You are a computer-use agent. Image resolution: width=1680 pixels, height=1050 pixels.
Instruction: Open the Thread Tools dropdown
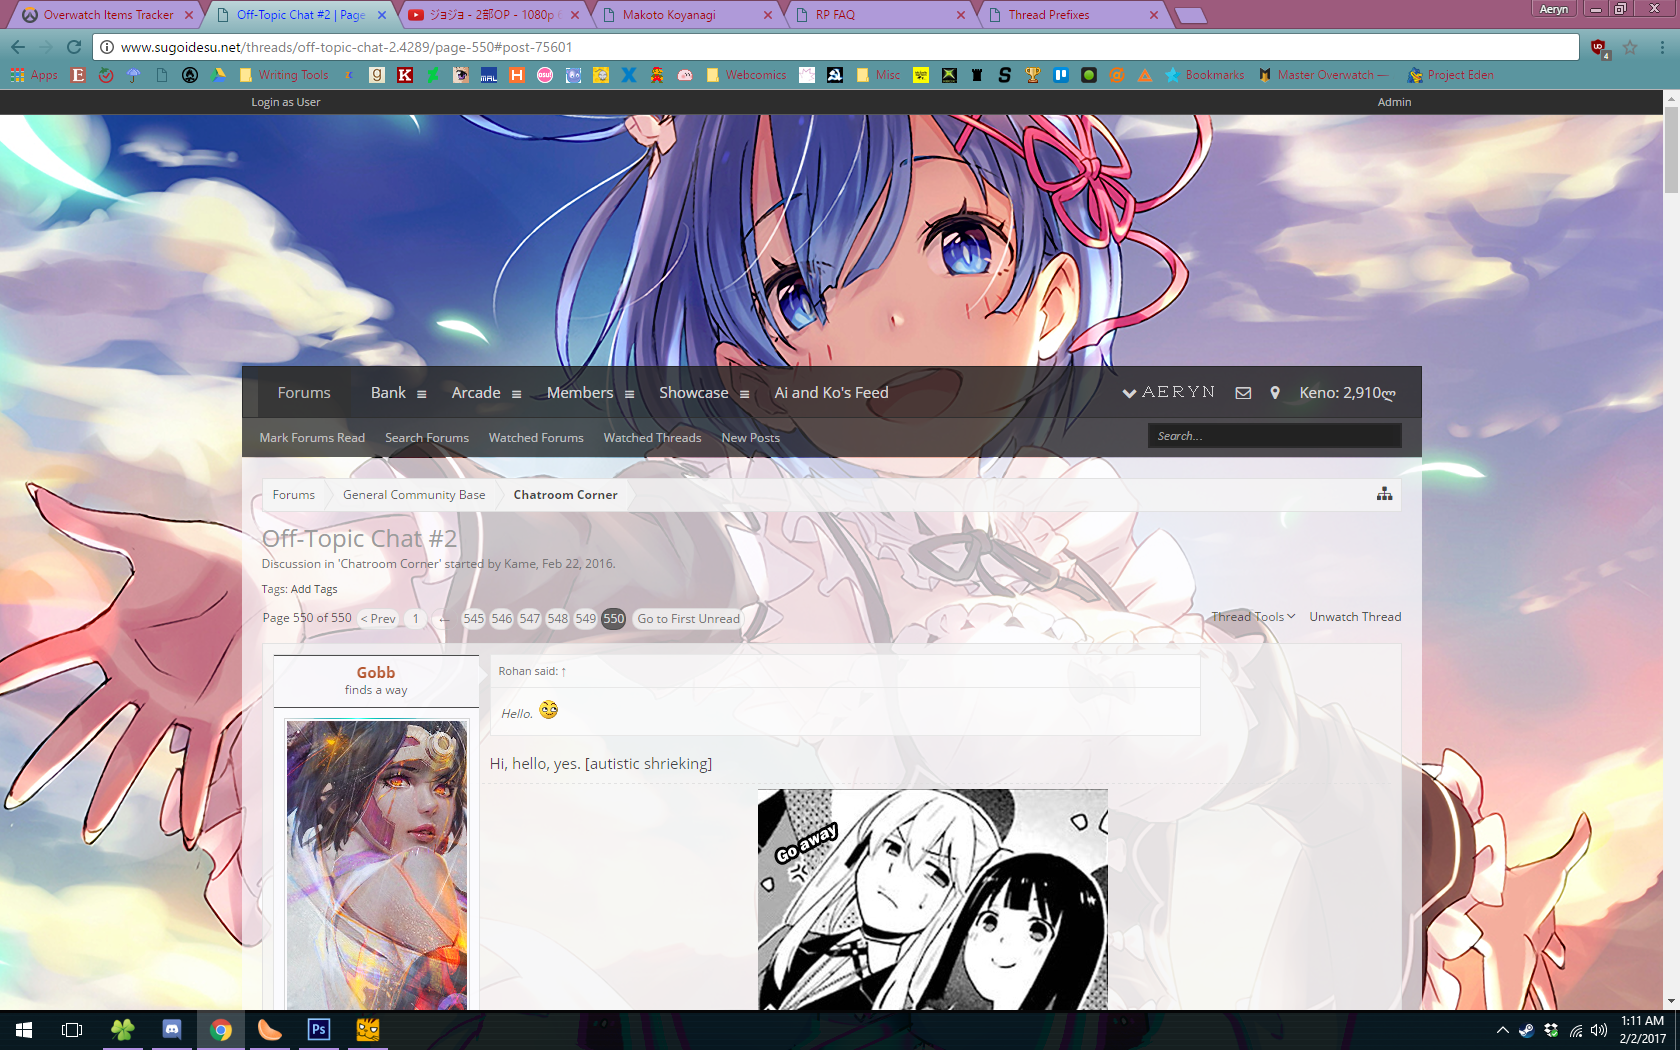coord(1253,617)
